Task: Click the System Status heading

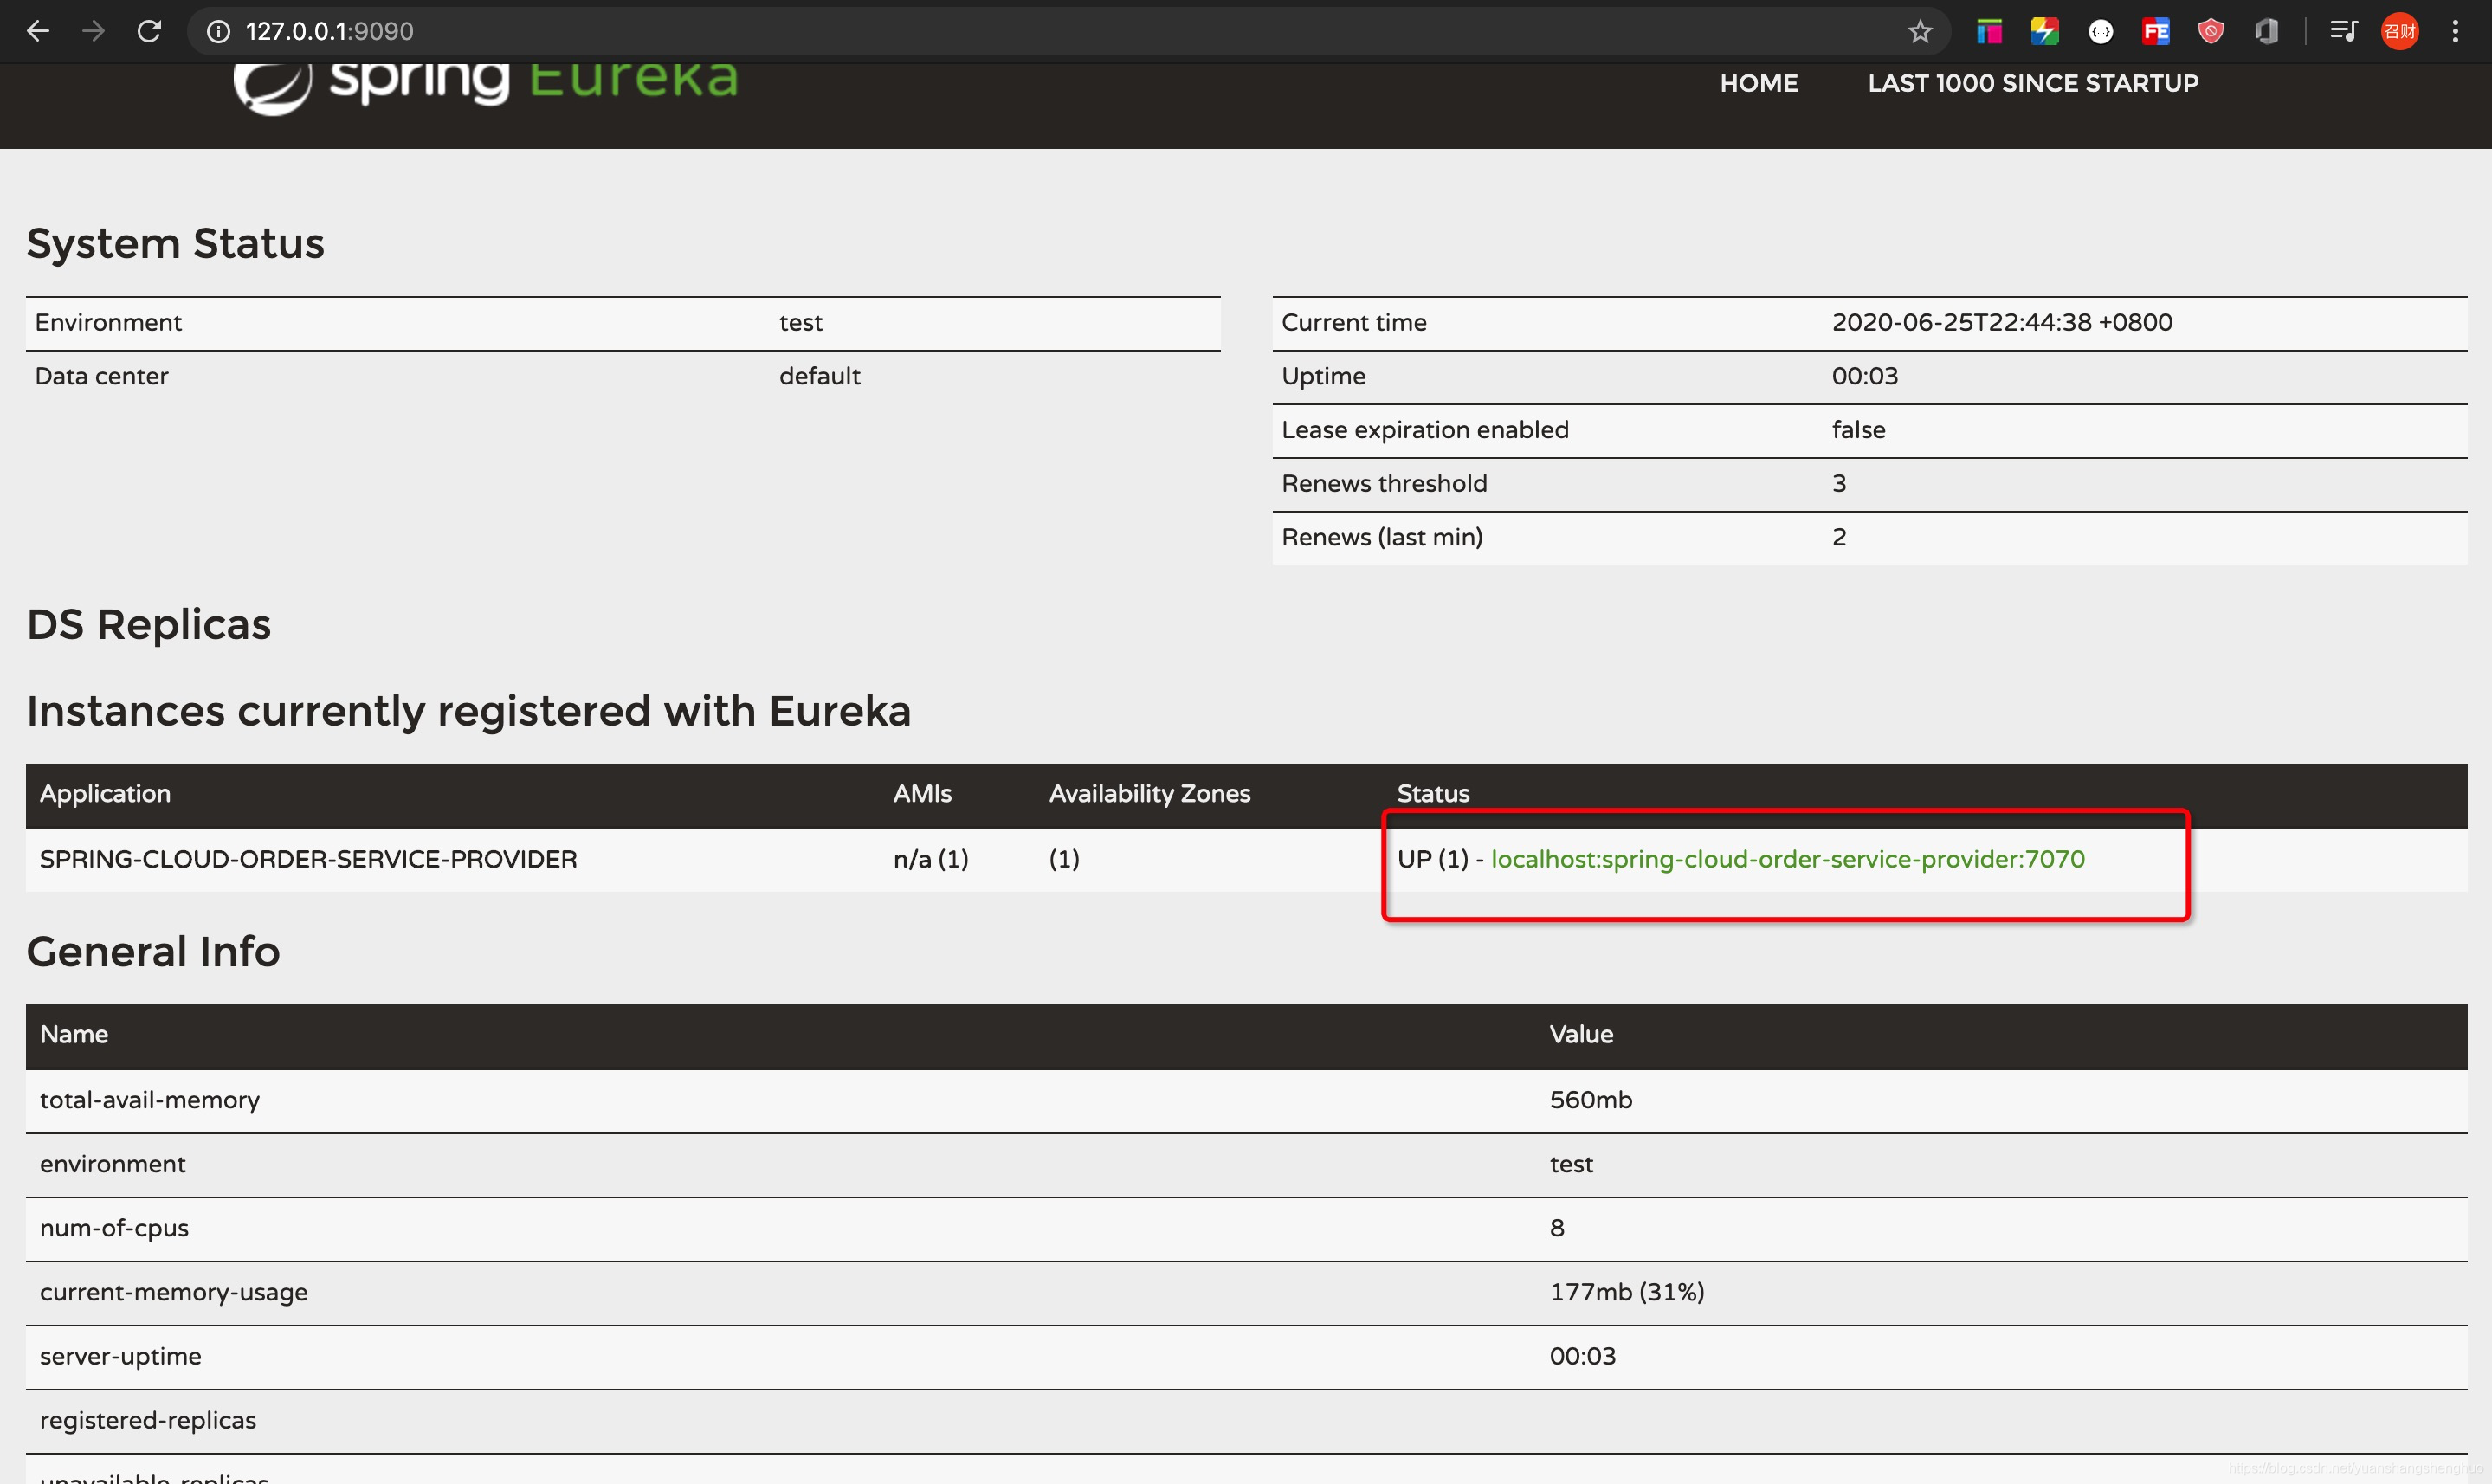Action: pyautogui.click(x=175, y=243)
